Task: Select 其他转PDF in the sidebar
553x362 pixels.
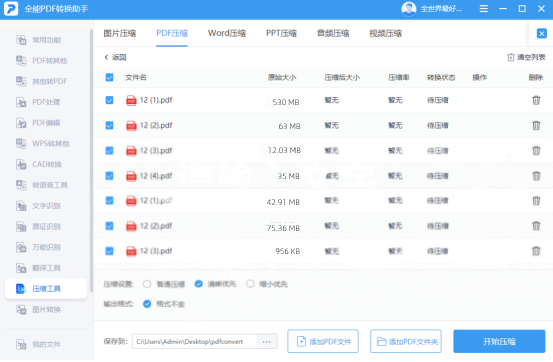Action: (x=42, y=82)
